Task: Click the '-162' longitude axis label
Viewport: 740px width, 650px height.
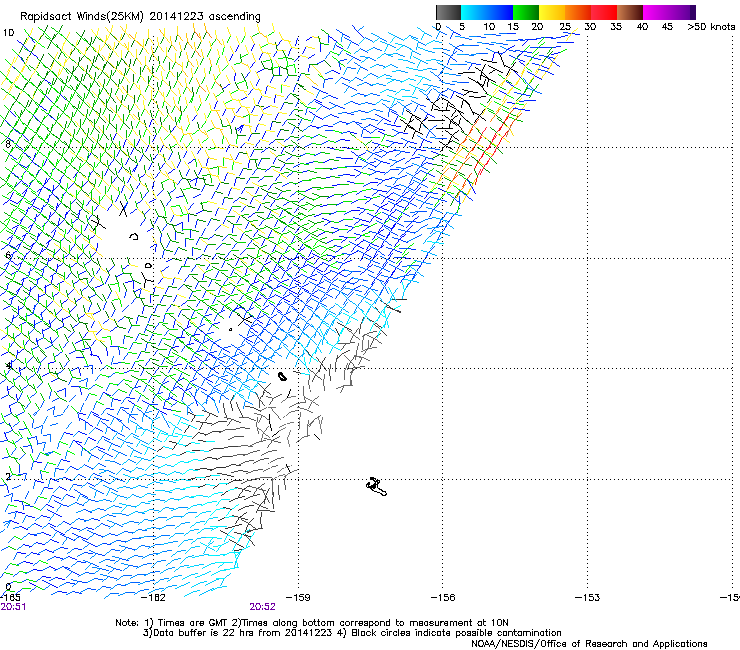Action: tap(154, 598)
